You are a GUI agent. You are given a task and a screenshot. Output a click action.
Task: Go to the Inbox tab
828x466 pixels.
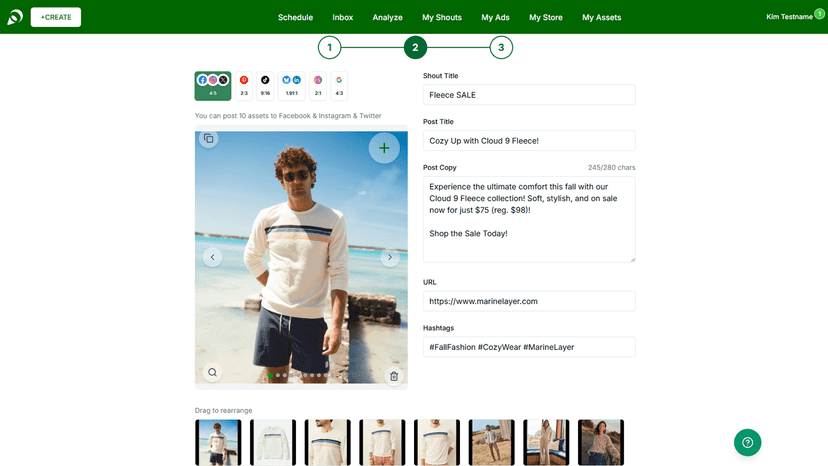(x=342, y=17)
